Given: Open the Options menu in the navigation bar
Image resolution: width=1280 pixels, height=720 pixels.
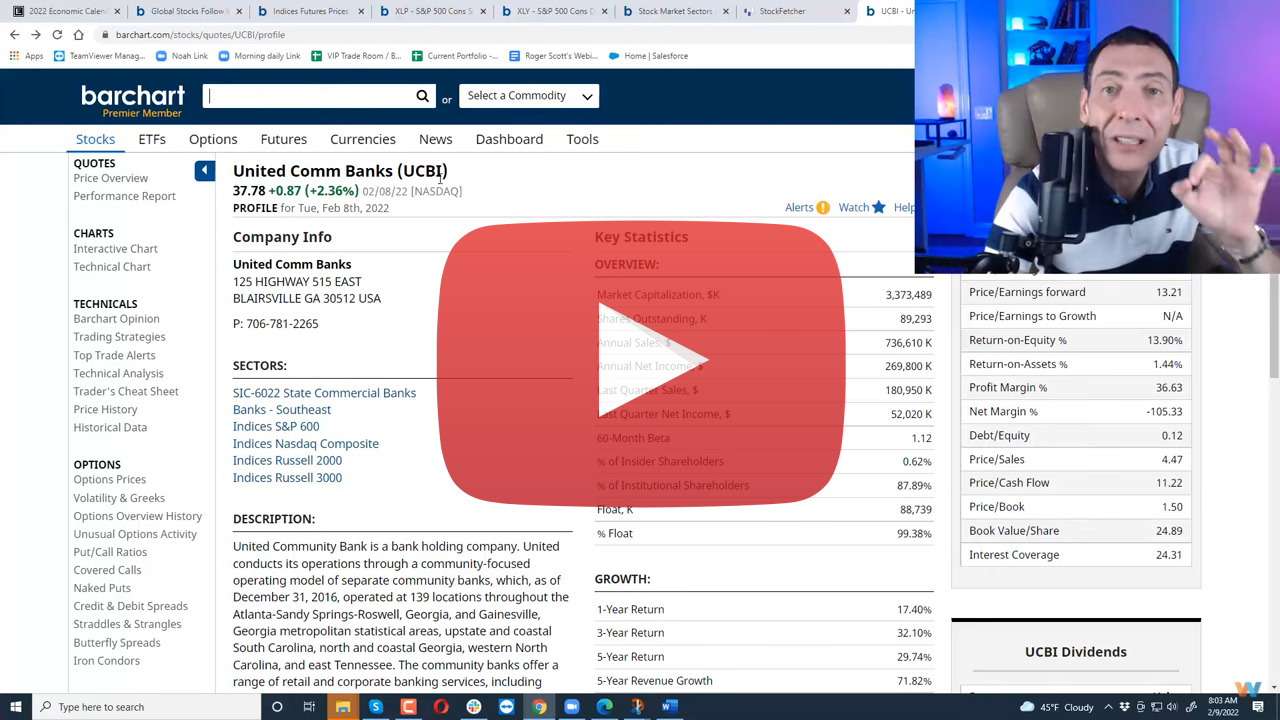Looking at the screenshot, I should pos(213,139).
